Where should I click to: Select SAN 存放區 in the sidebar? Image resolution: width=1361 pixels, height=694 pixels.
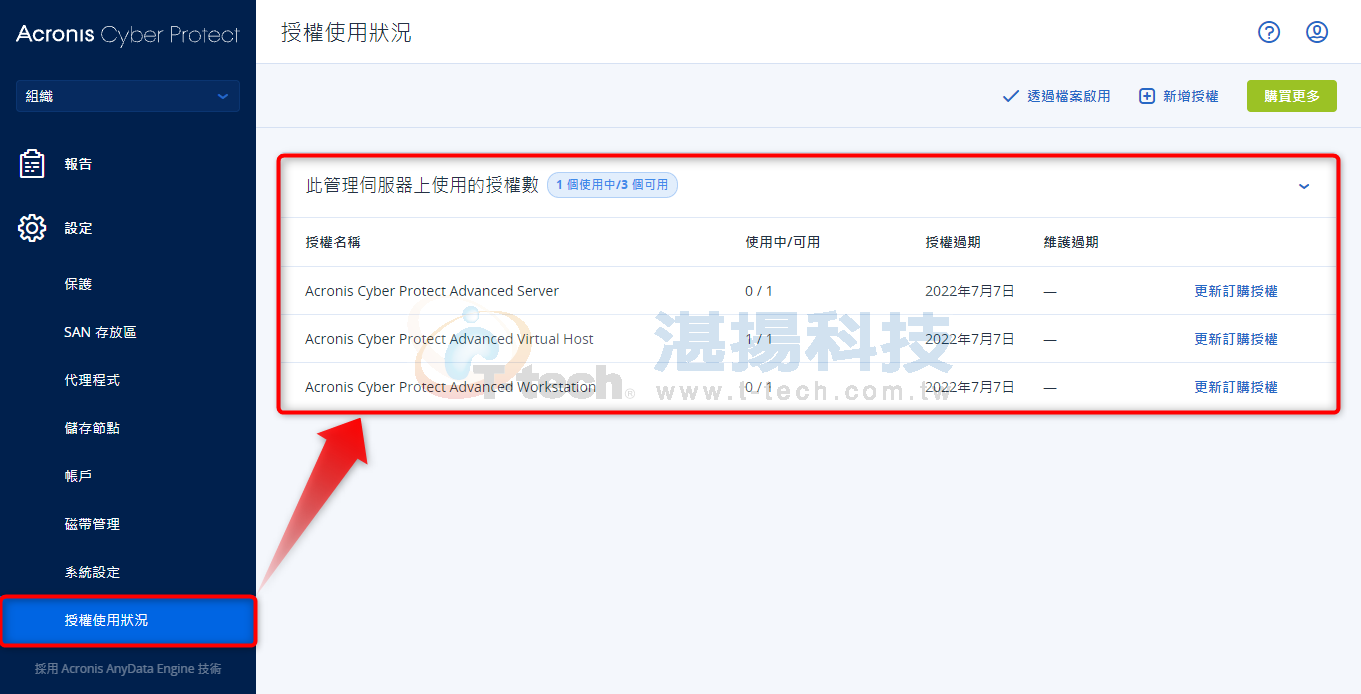[x=100, y=332]
